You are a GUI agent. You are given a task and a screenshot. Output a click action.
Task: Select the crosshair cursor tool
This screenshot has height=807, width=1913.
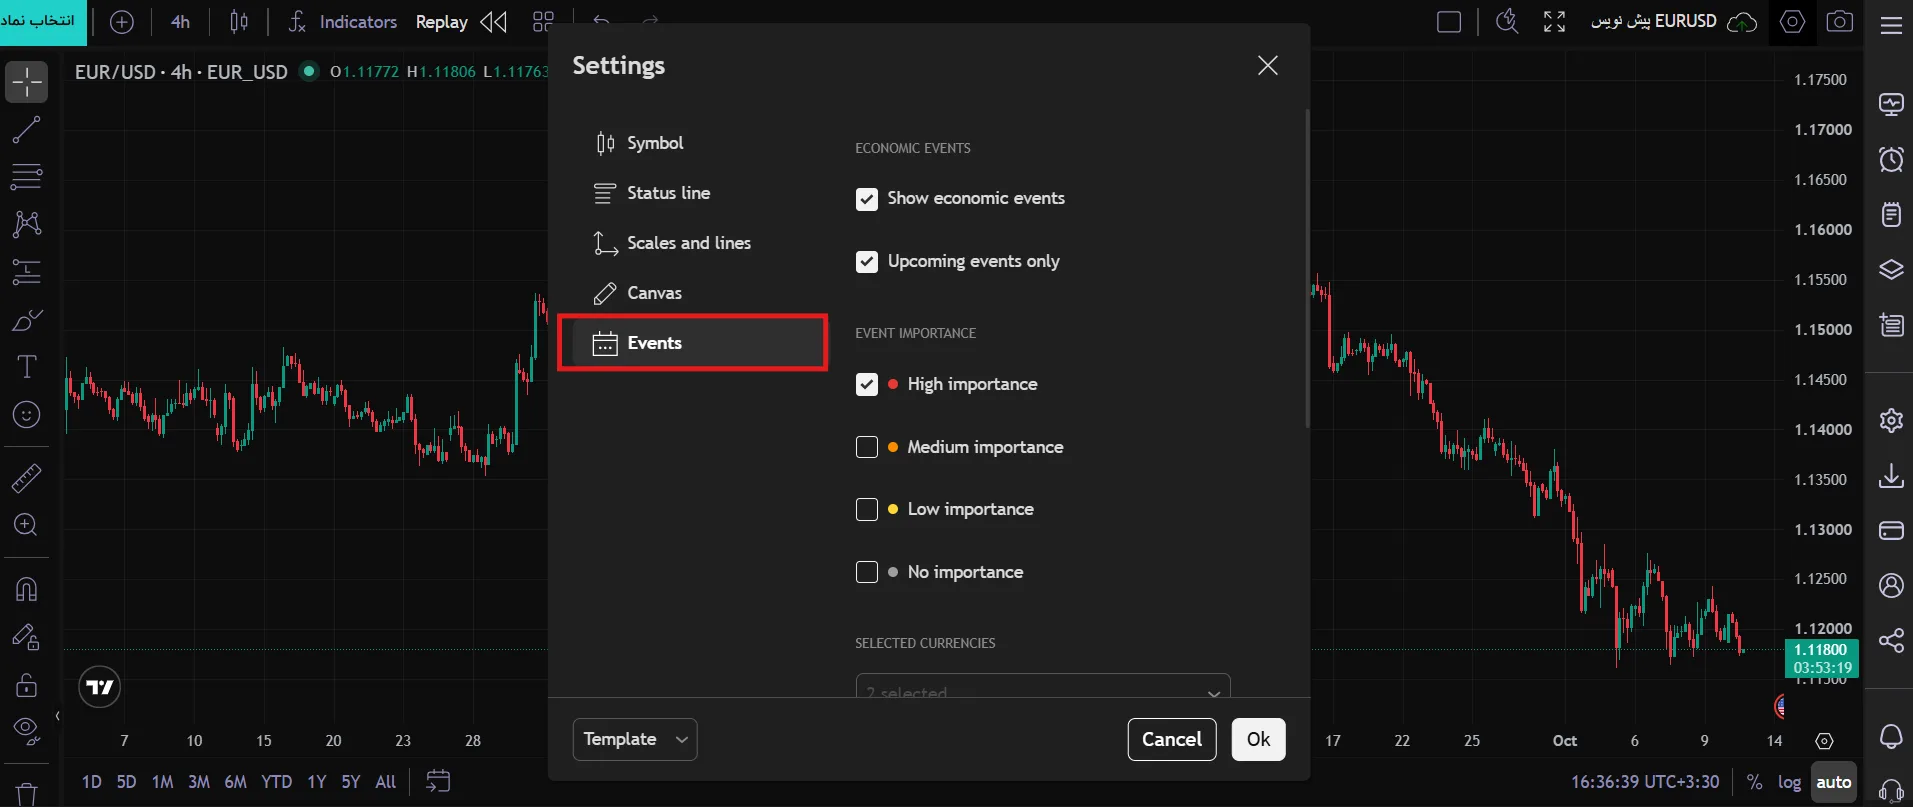point(26,82)
